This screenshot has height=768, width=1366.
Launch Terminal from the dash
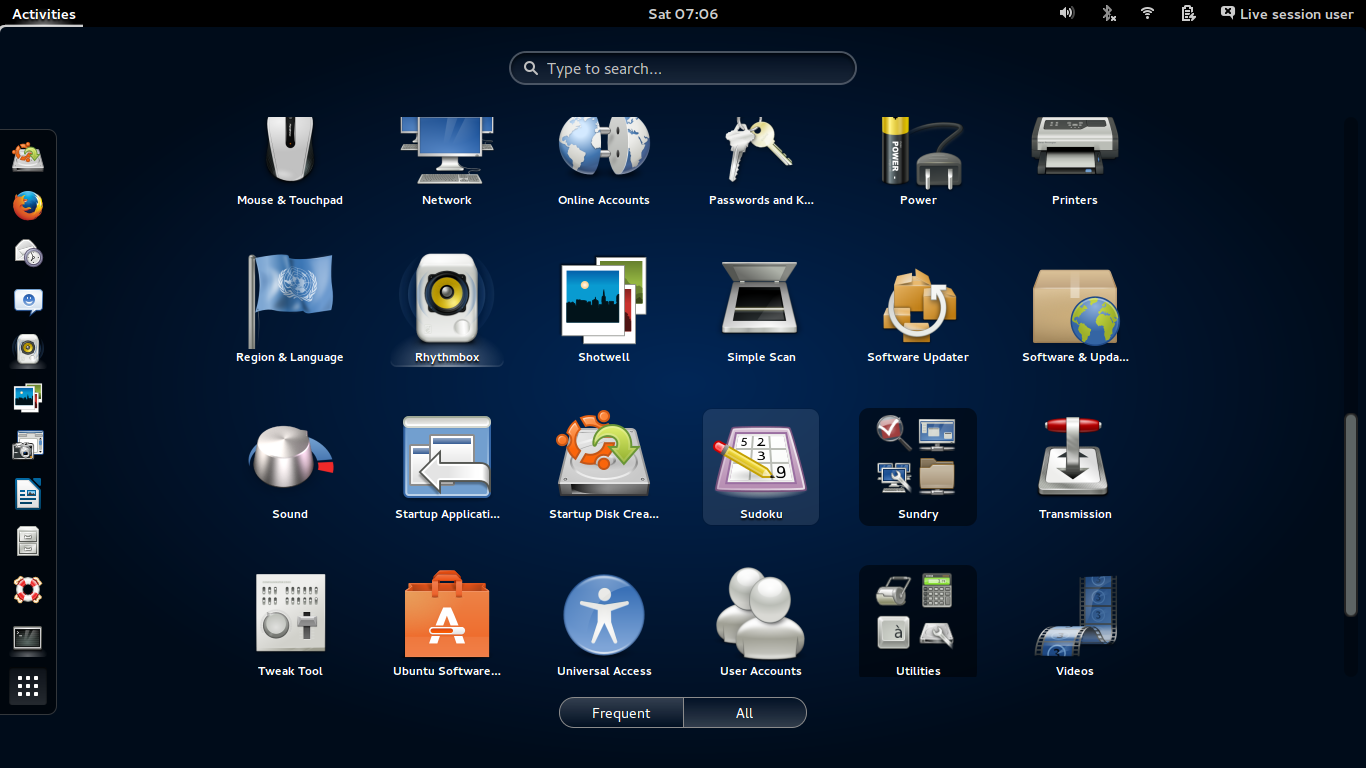[x=28, y=637]
